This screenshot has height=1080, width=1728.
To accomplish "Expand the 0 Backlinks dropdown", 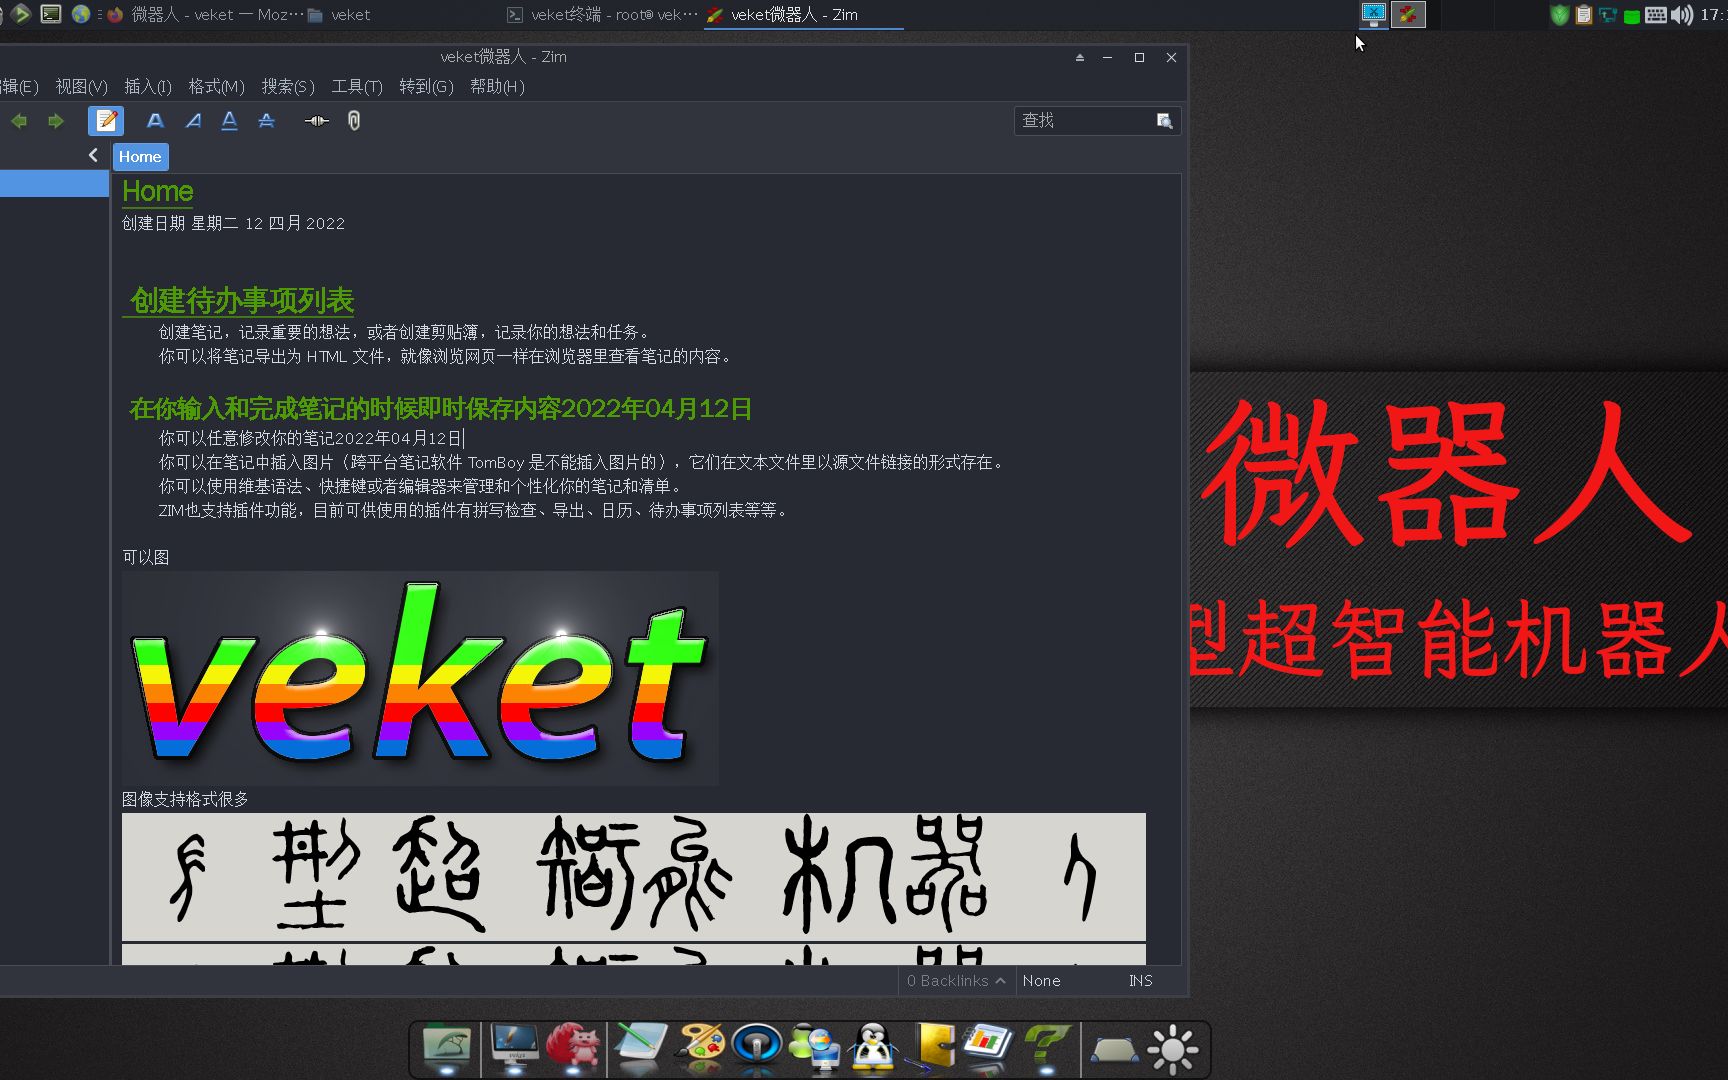I will 956,981.
